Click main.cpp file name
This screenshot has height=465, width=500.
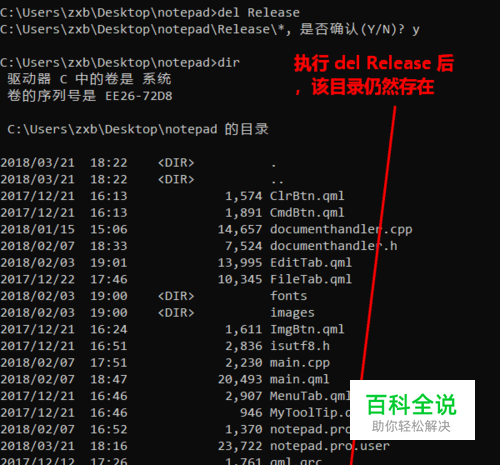(300, 363)
